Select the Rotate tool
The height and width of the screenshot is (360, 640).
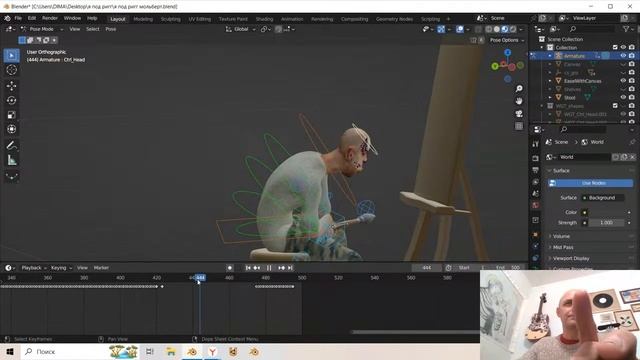11,100
